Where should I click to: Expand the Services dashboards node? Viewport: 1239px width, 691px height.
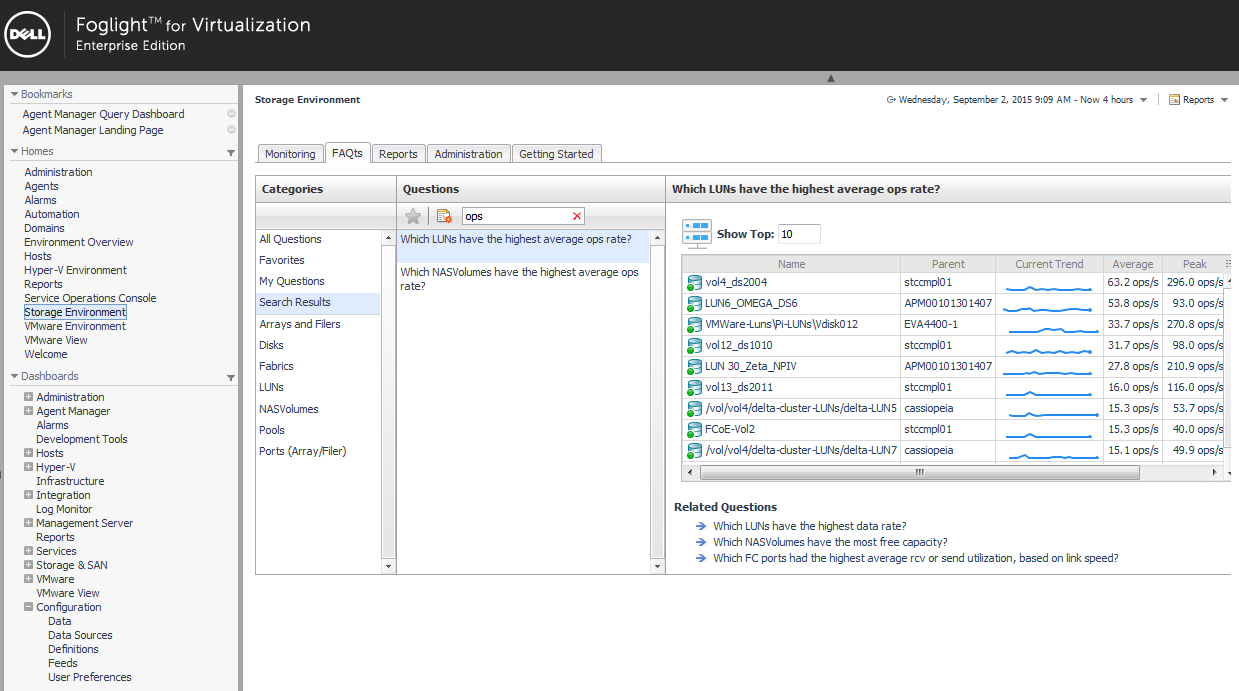[29, 551]
